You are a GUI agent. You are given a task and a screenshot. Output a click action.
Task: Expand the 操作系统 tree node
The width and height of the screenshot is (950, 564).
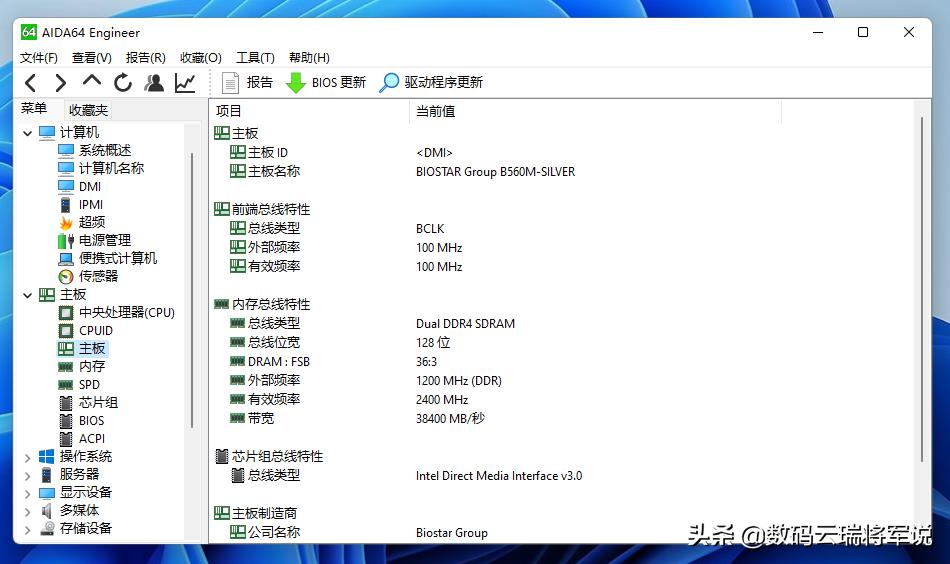(27, 457)
